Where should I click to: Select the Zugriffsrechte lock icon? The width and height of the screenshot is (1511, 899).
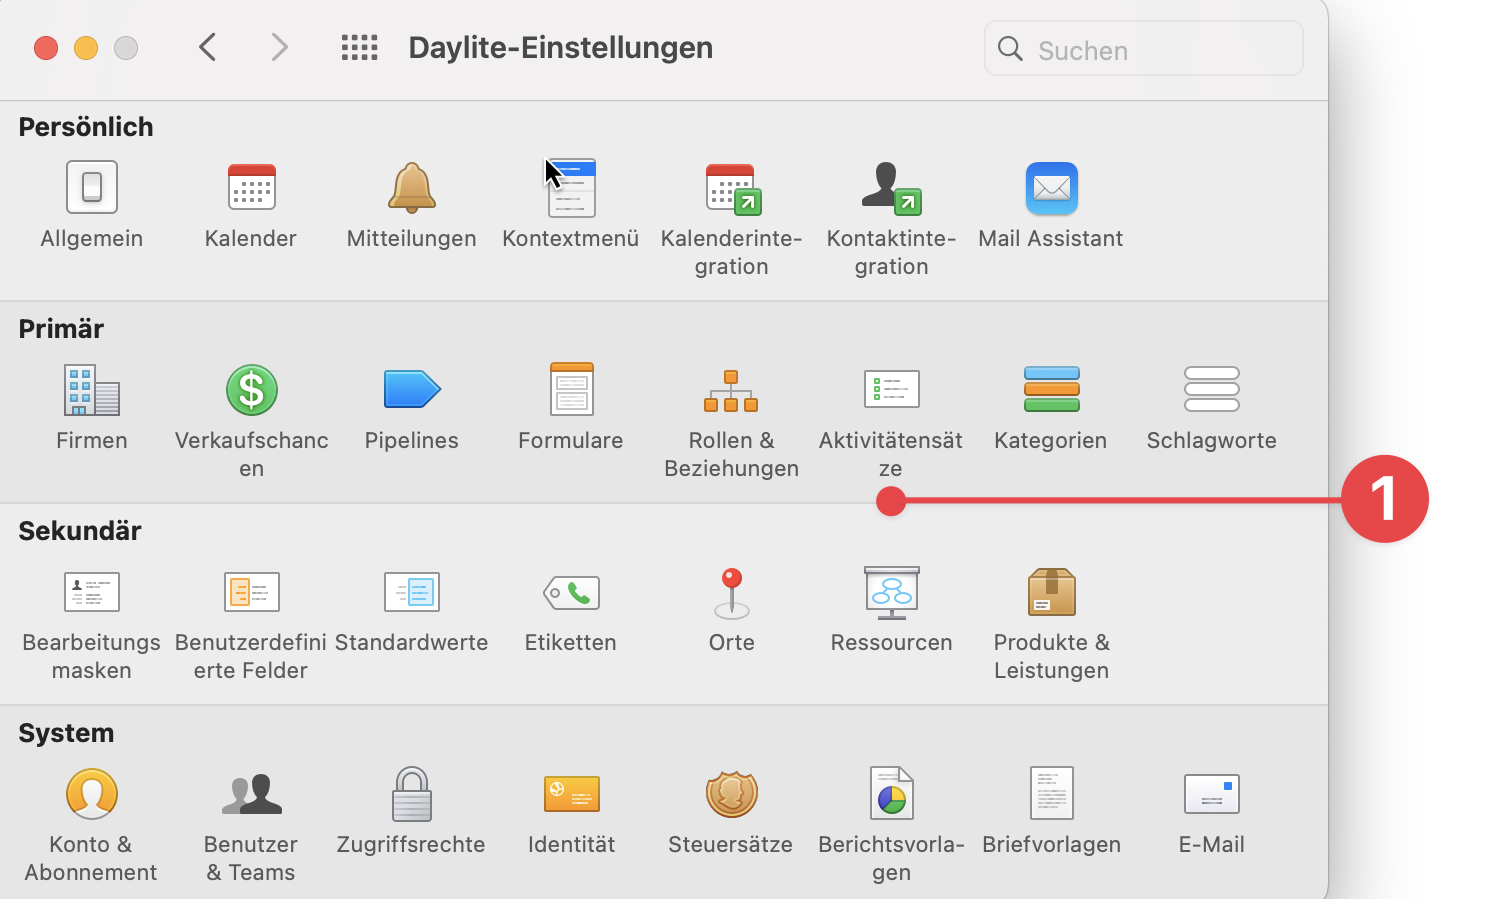411,793
